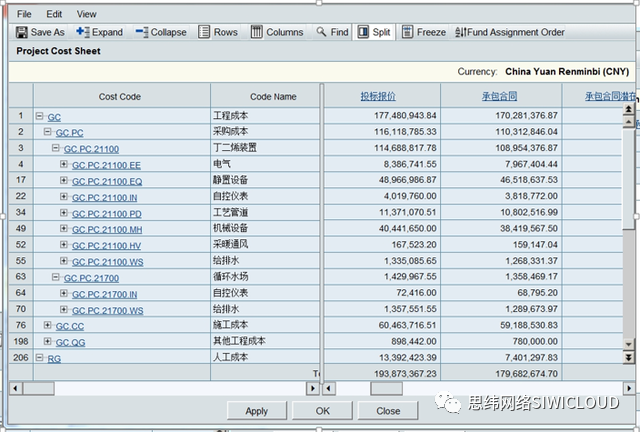This screenshot has width=640, height=432.
Task: Expand the GC.CC node
Action: click(47, 325)
